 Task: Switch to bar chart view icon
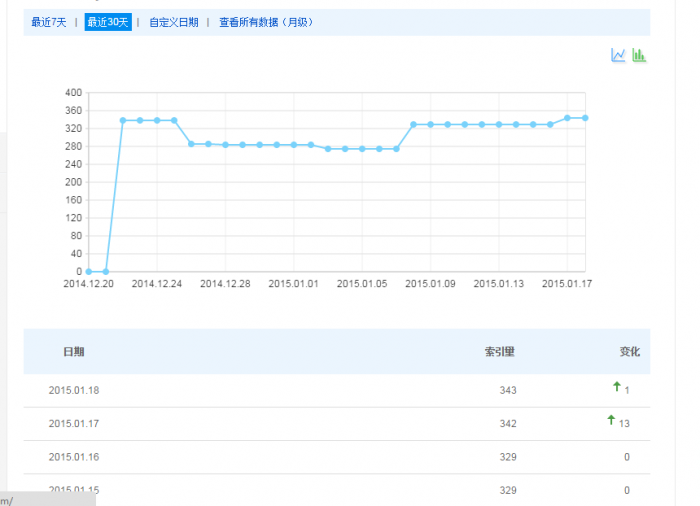point(639,56)
